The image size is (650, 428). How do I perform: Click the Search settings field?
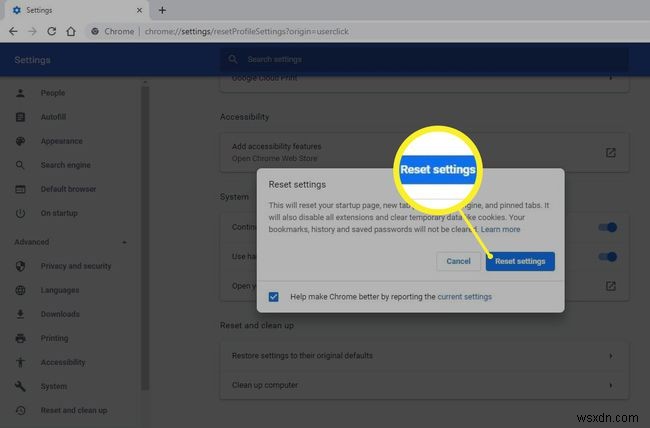click(x=424, y=60)
